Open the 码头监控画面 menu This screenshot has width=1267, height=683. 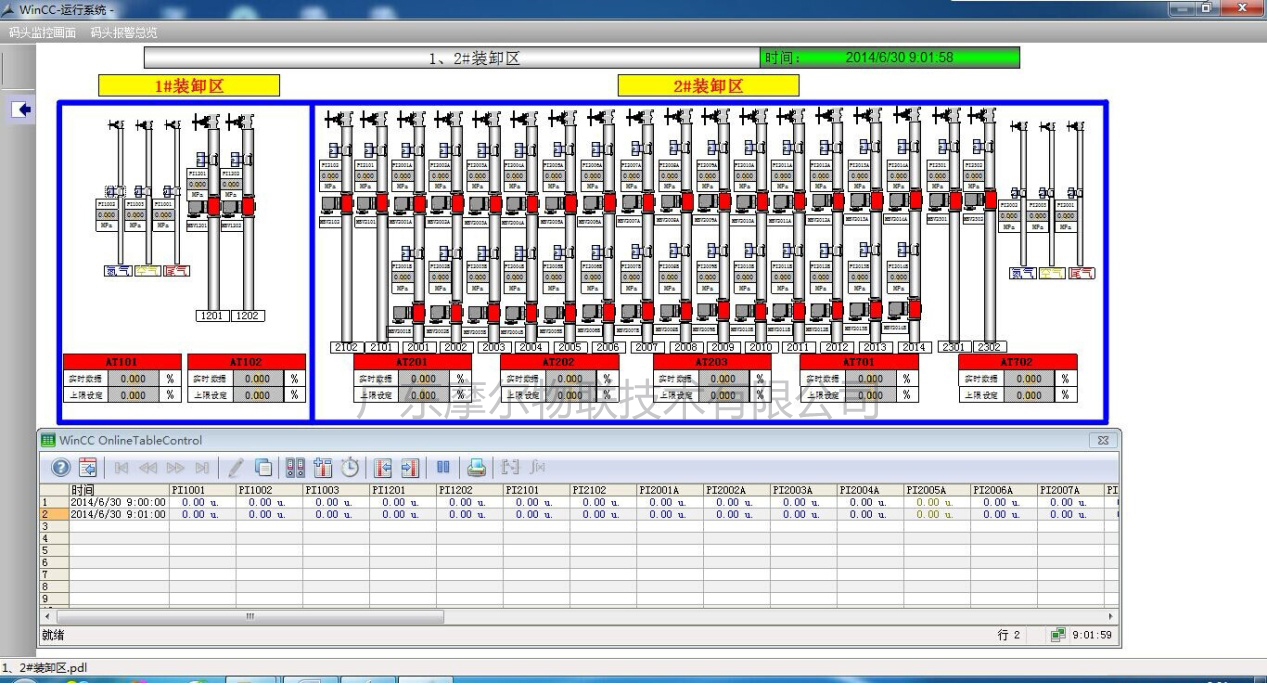coord(42,33)
